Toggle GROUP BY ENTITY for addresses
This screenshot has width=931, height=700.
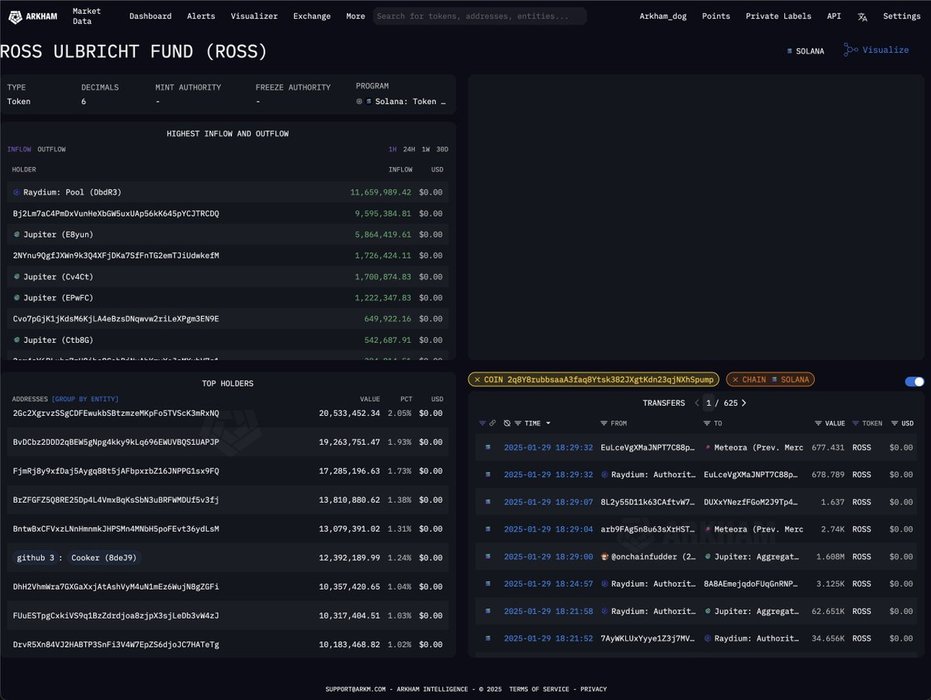tap(84, 399)
